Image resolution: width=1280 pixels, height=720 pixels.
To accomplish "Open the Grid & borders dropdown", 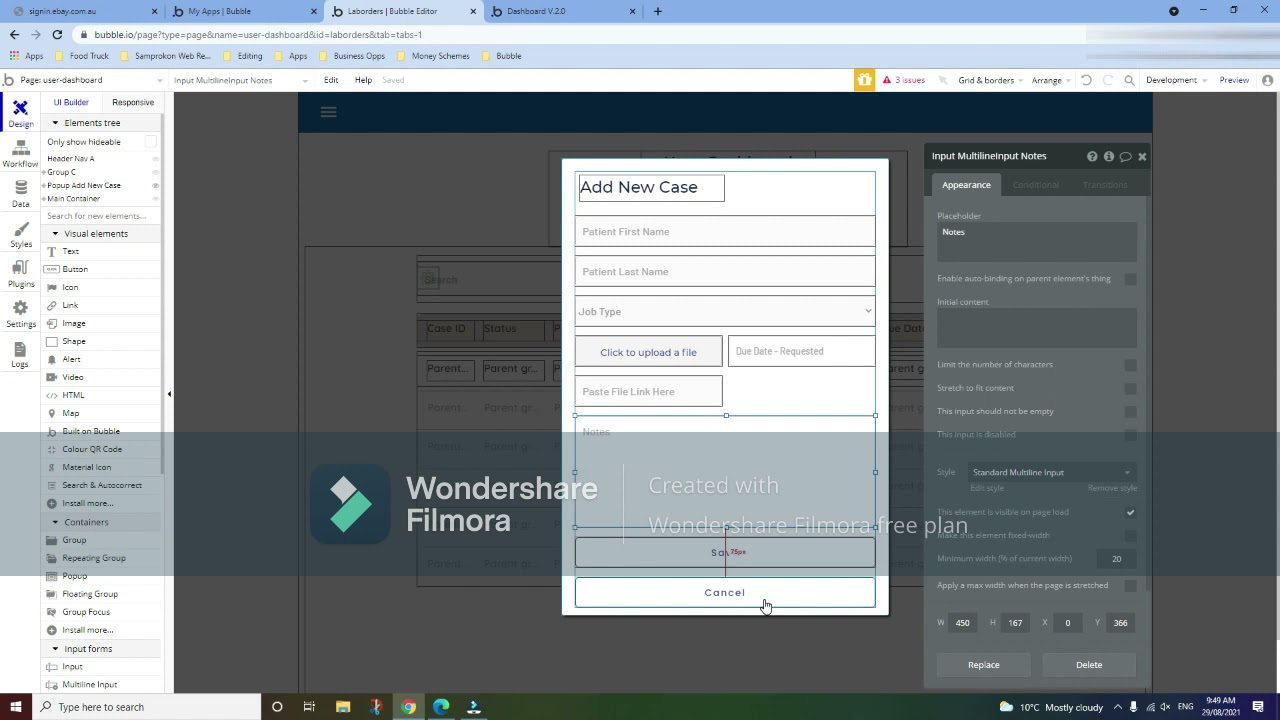I will click(990, 80).
